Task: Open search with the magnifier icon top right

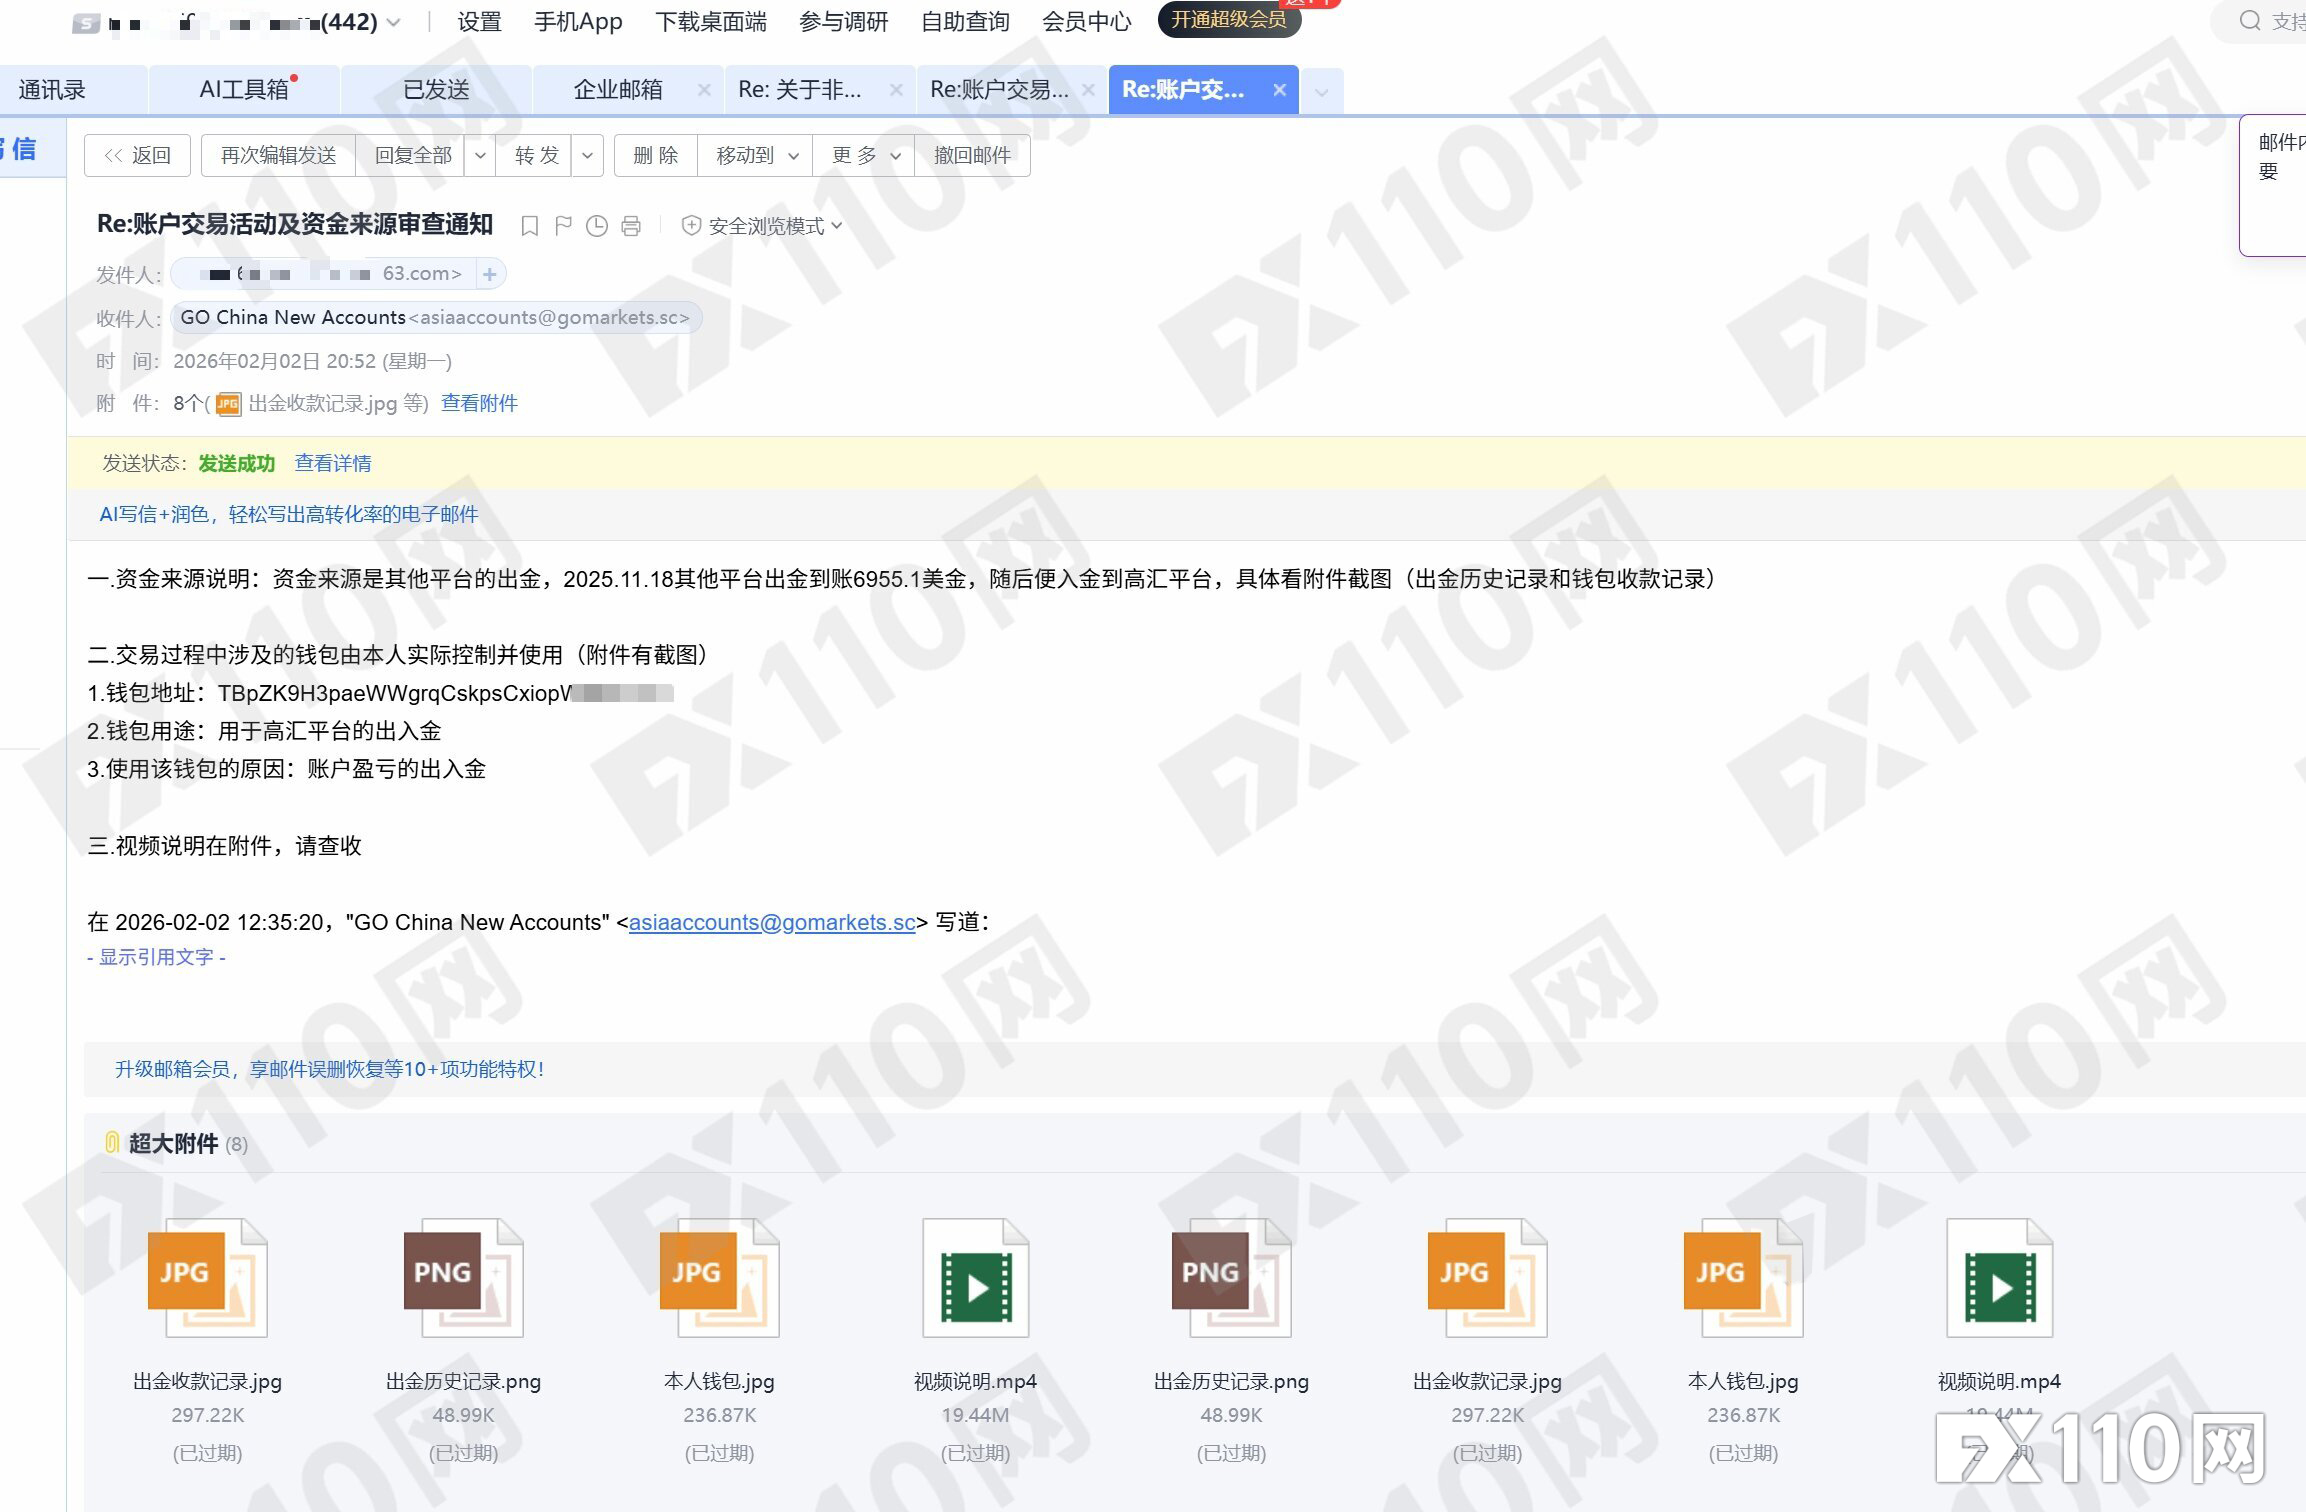Action: pyautogui.click(x=2248, y=20)
